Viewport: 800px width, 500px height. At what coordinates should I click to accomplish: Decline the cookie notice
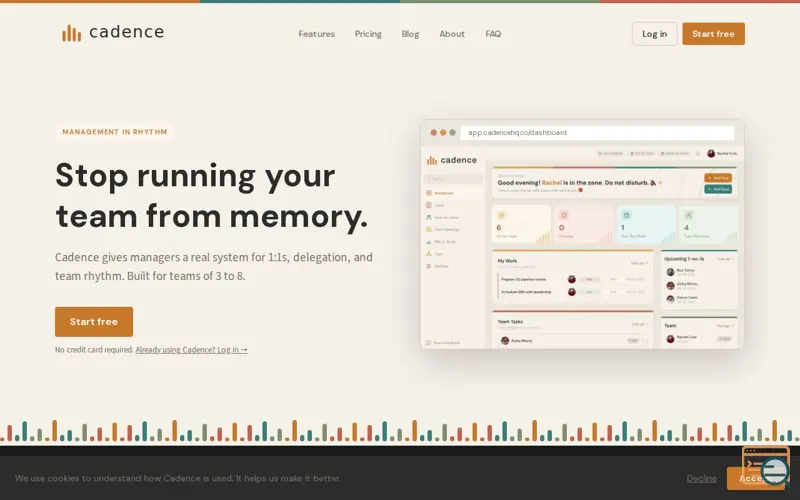(x=701, y=478)
